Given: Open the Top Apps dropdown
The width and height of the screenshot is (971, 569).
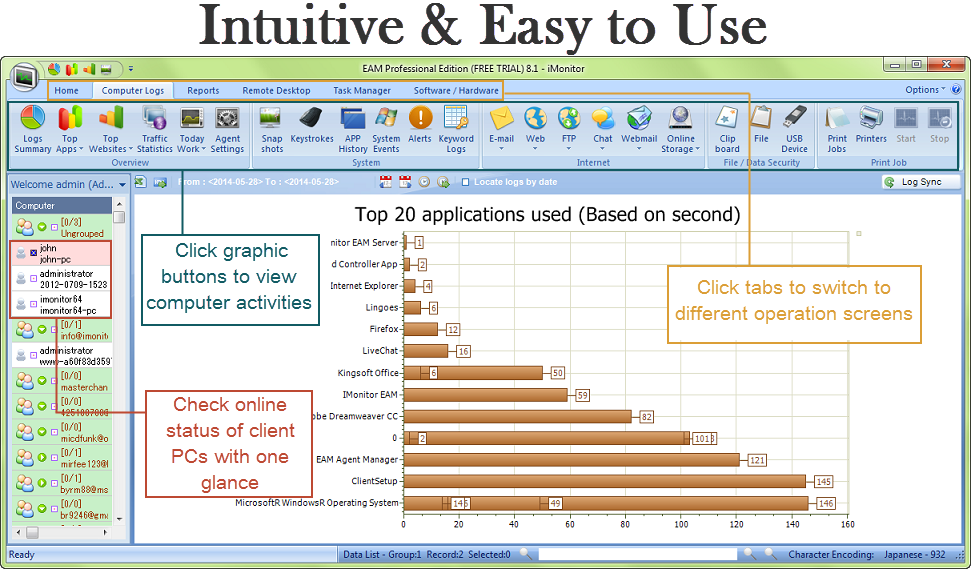Looking at the screenshot, I should point(81,149).
